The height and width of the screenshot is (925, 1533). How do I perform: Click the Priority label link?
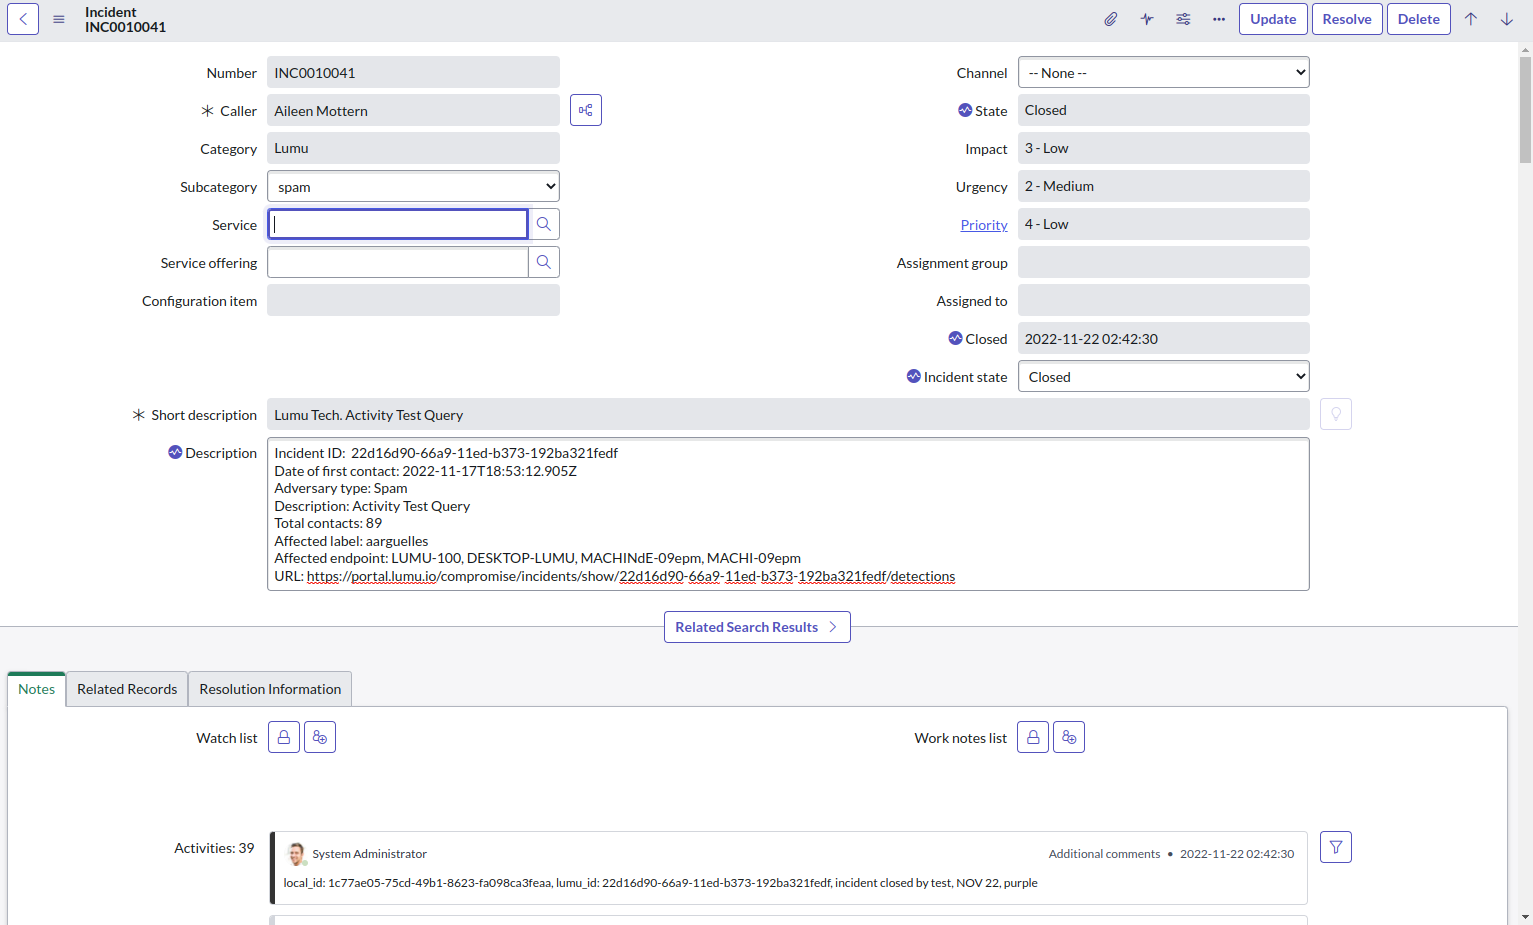[x=984, y=225]
